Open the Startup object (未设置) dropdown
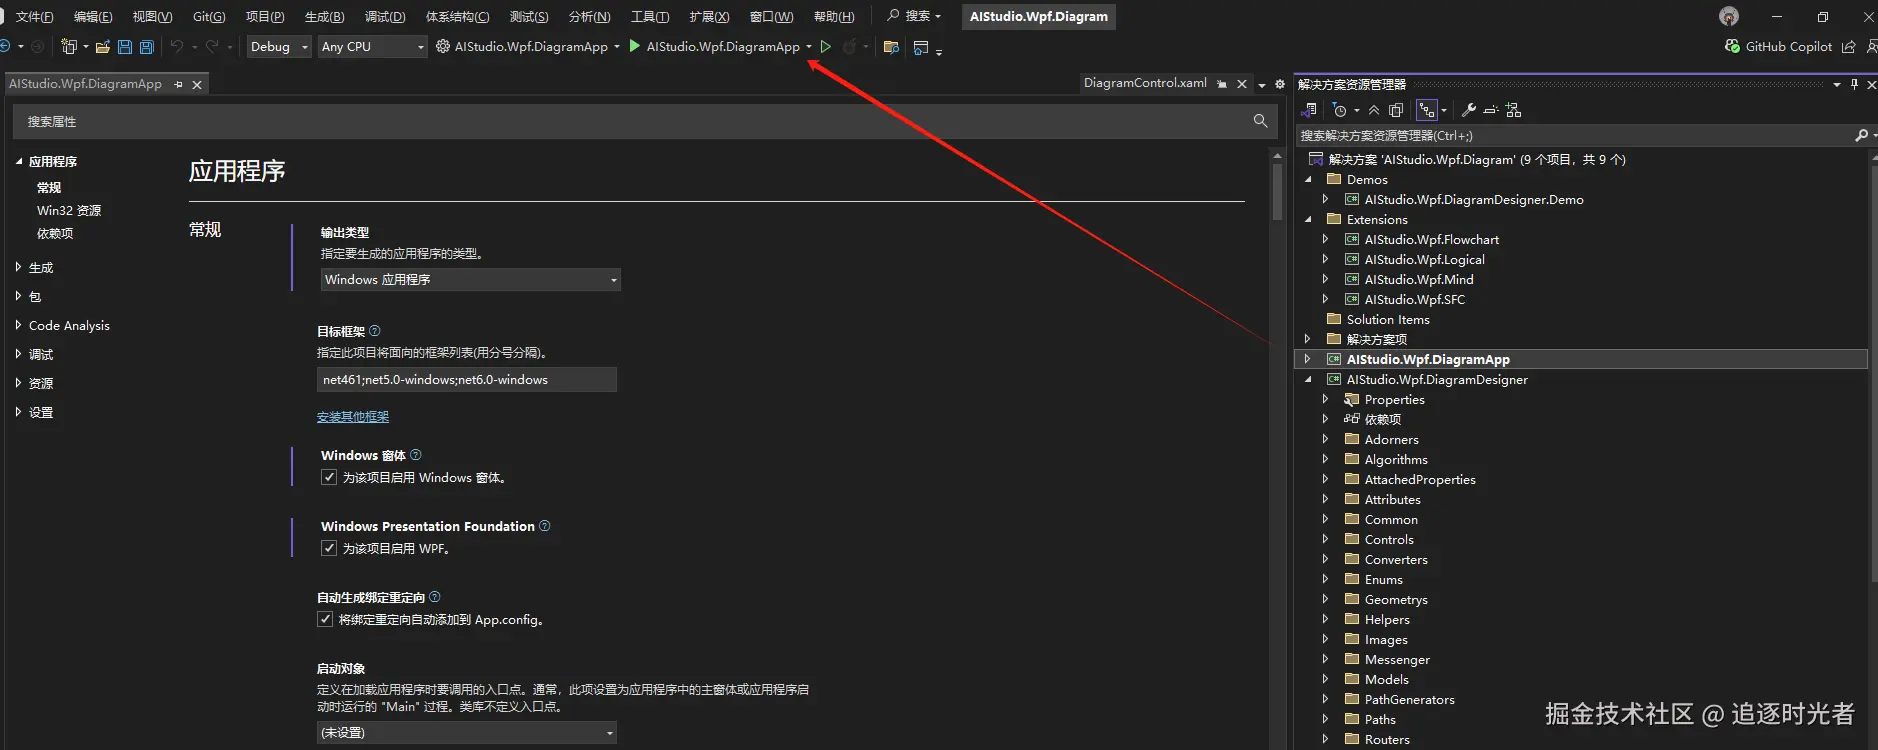Viewport: 1878px width, 750px height. [467, 733]
